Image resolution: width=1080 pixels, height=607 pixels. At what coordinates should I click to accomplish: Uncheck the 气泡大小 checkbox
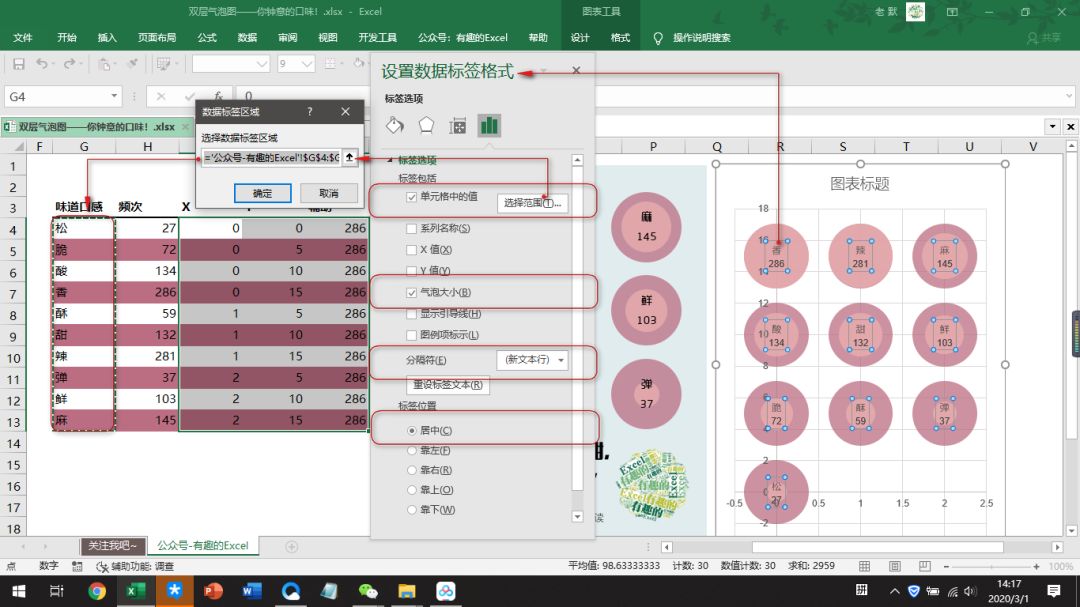pos(413,293)
